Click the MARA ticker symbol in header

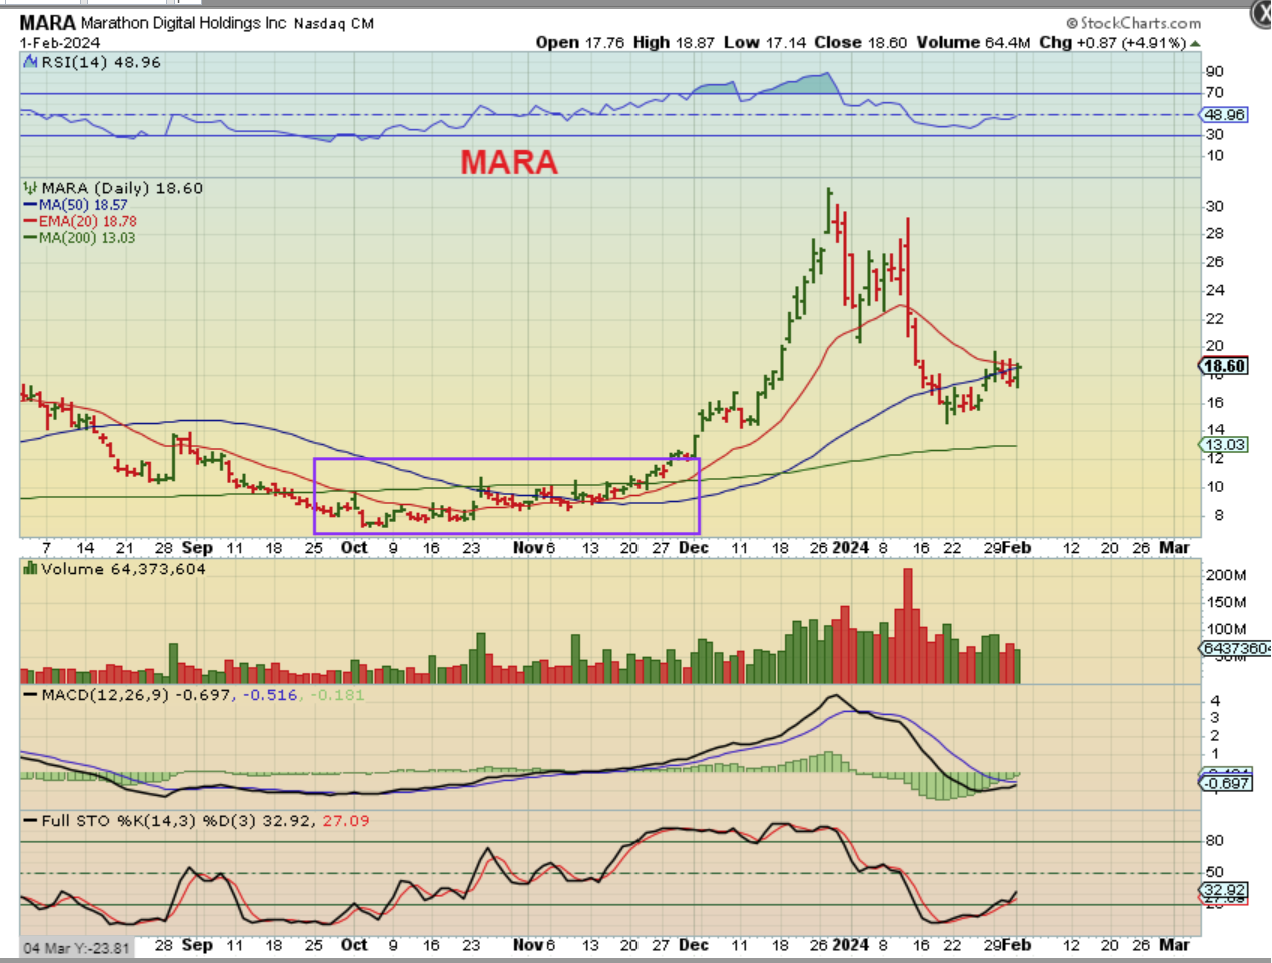47,22
